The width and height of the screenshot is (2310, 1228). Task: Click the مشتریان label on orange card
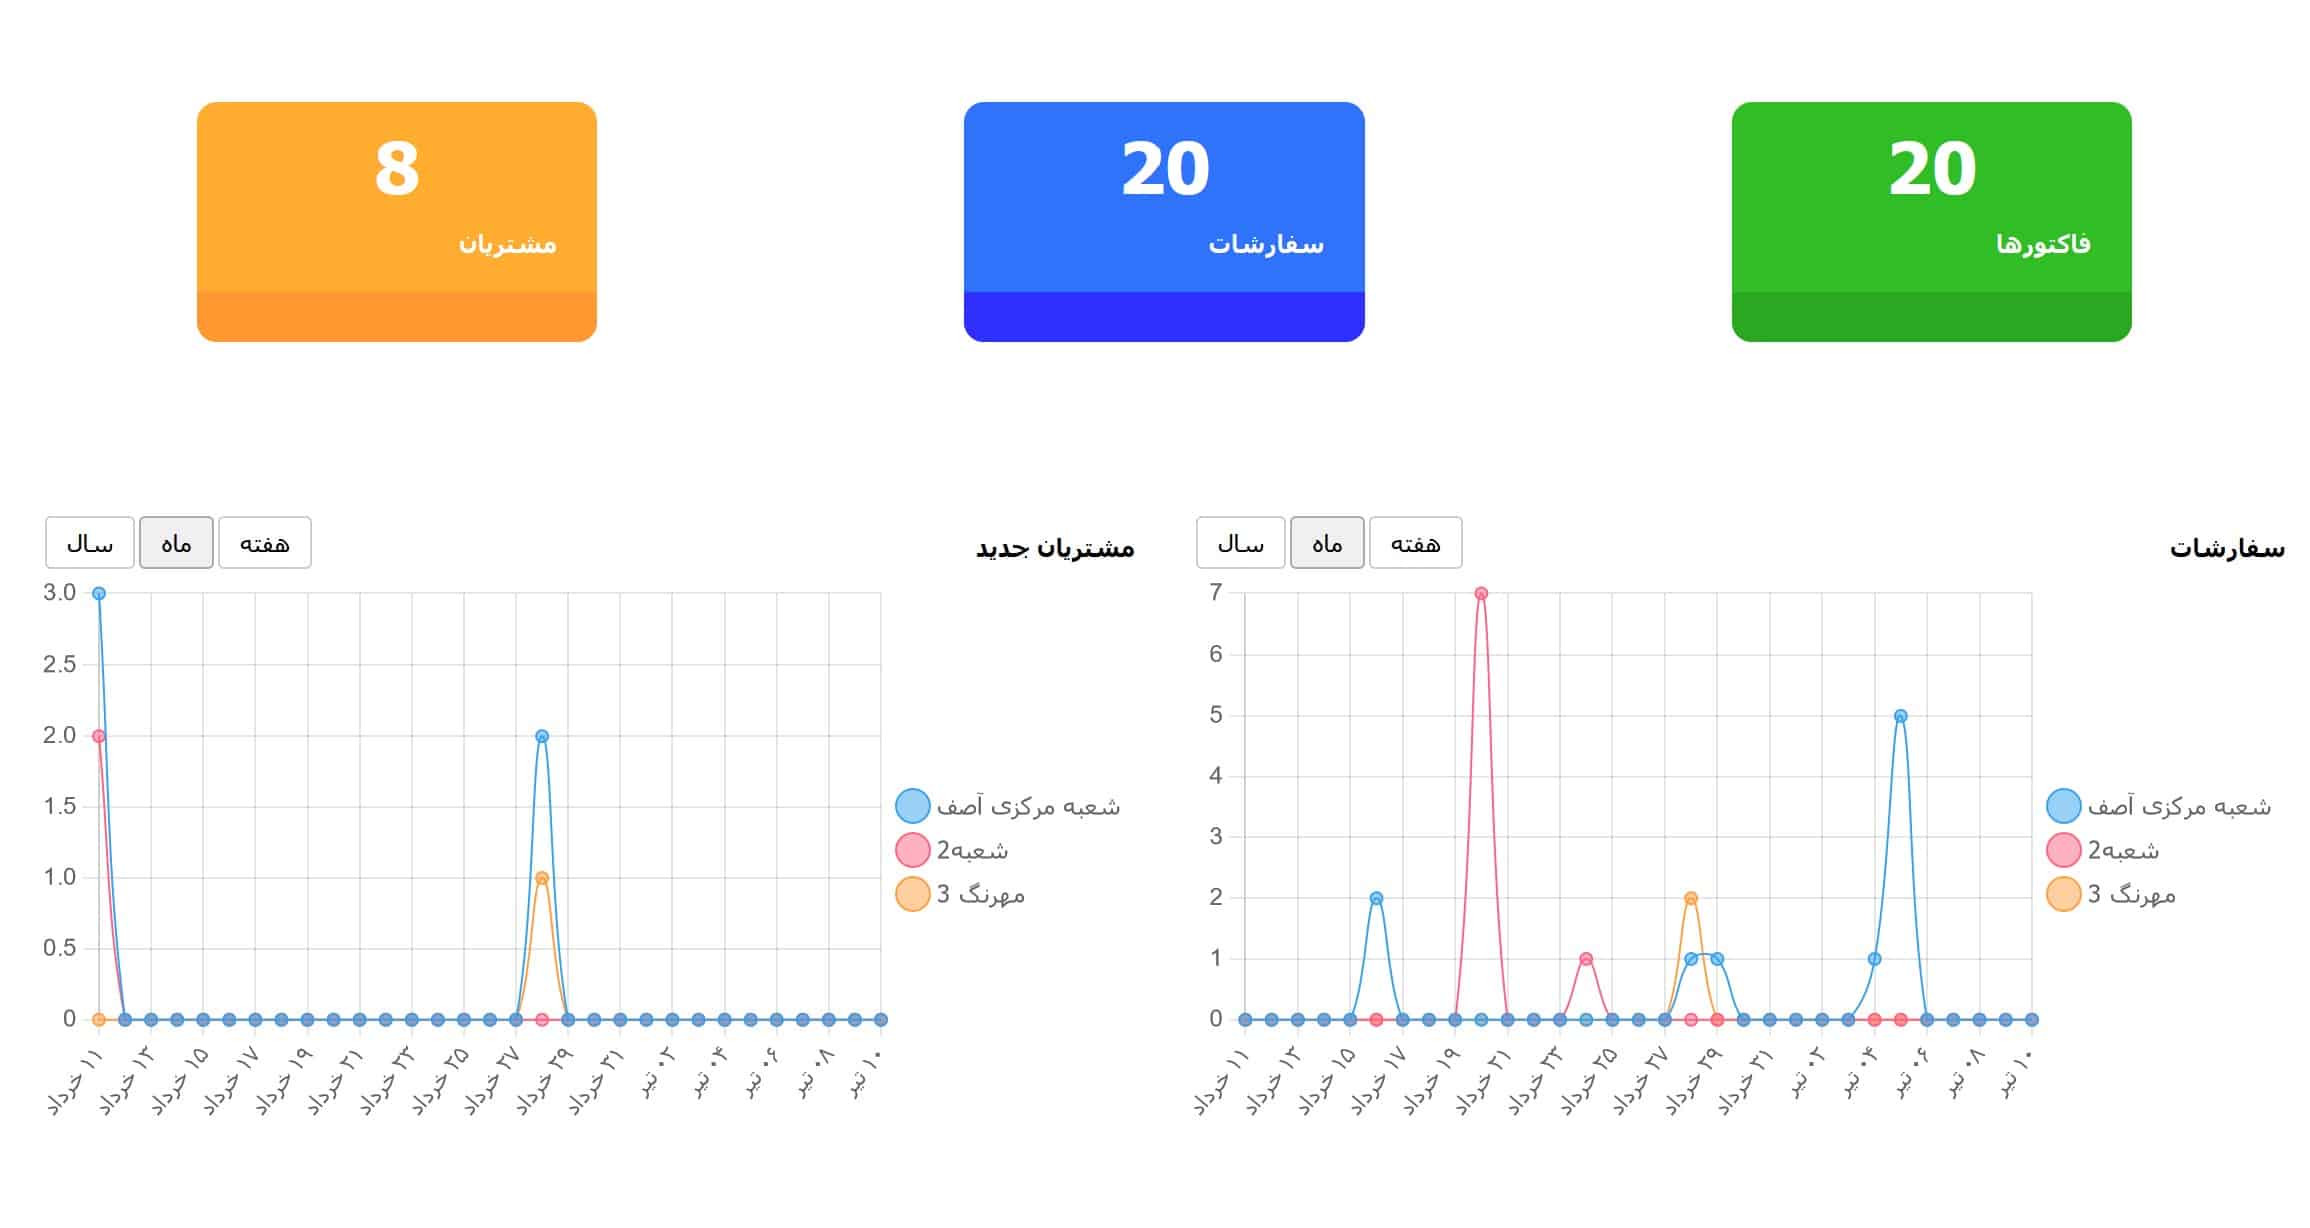point(508,244)
